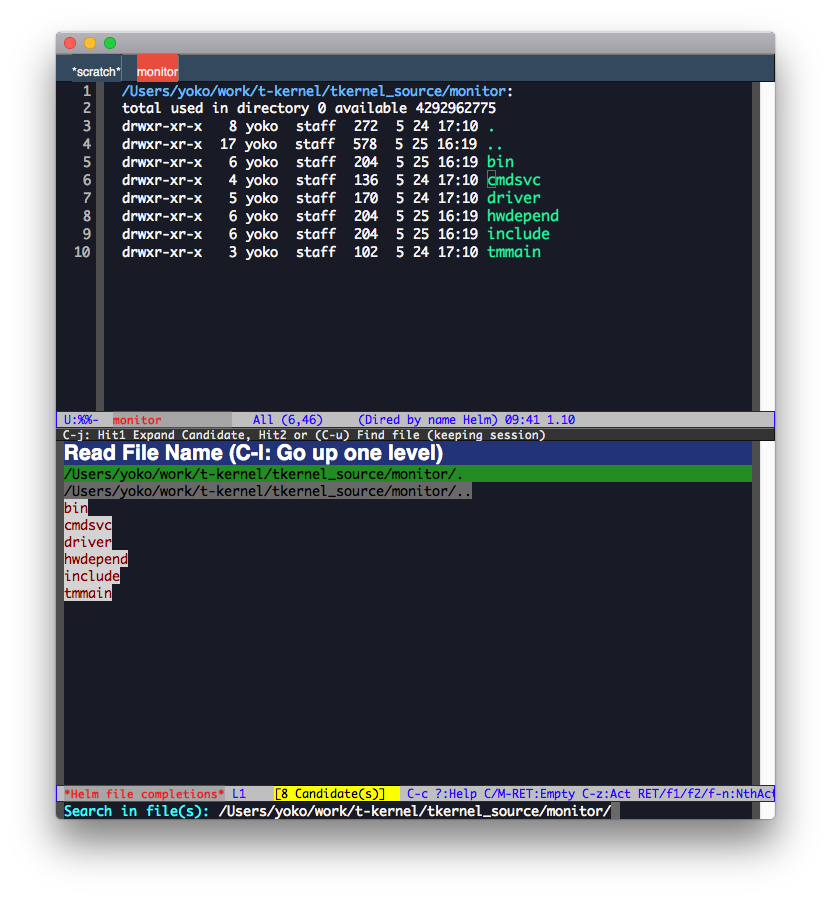The width and height of the screenshot is (831, 899).
Task: Click the 'Search in file(s)' minibuffer input
Action: 414,811
